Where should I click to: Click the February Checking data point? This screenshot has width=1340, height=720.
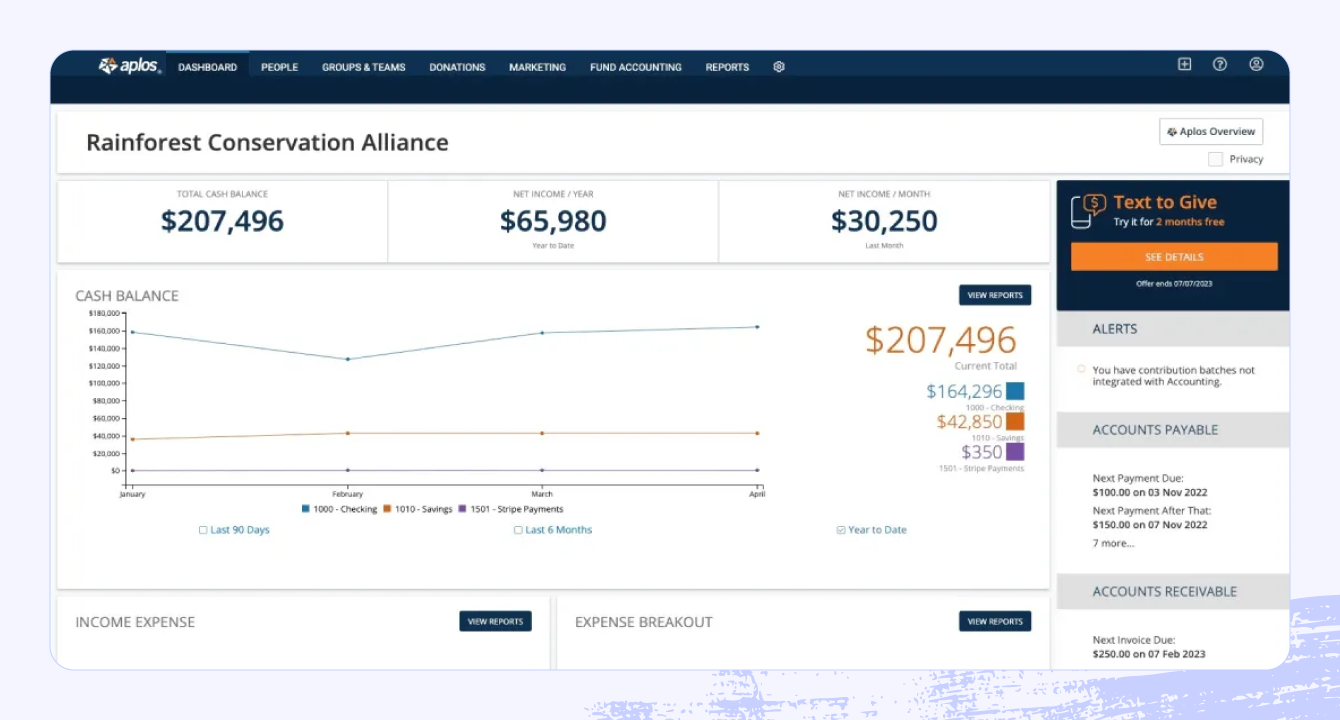tap(348, 359)
